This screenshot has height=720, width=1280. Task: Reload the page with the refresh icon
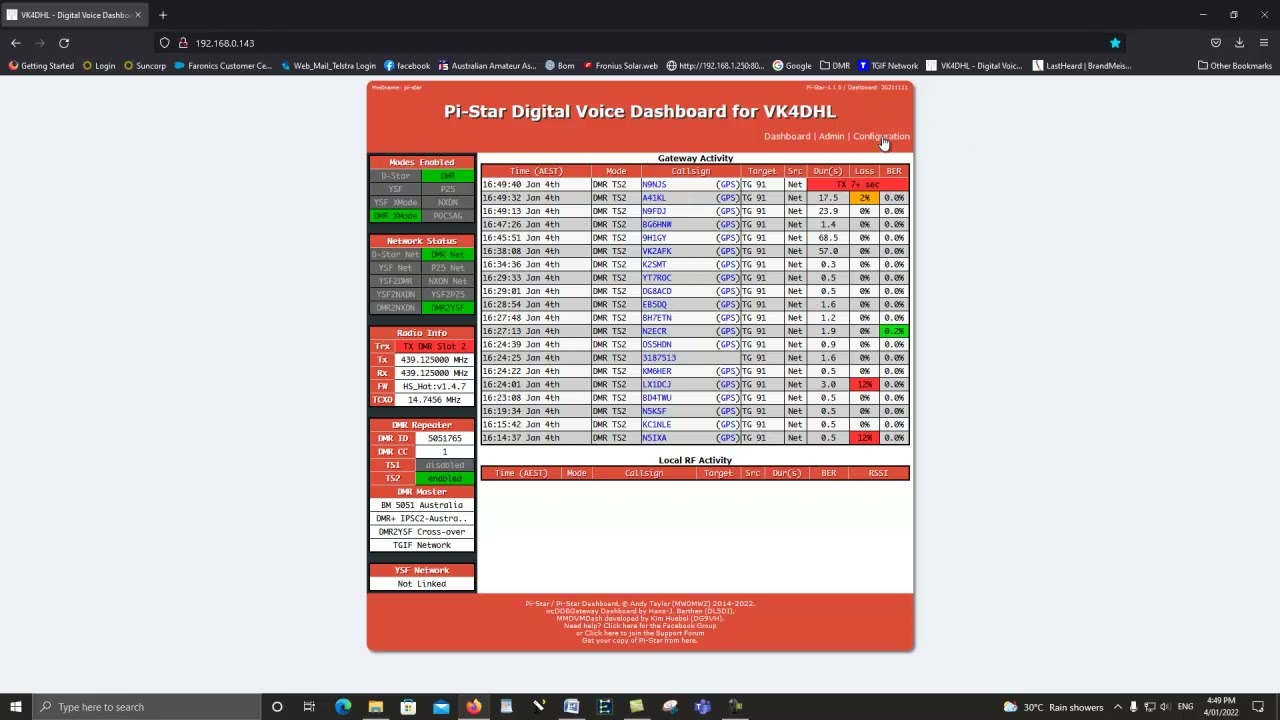[64, 43]
